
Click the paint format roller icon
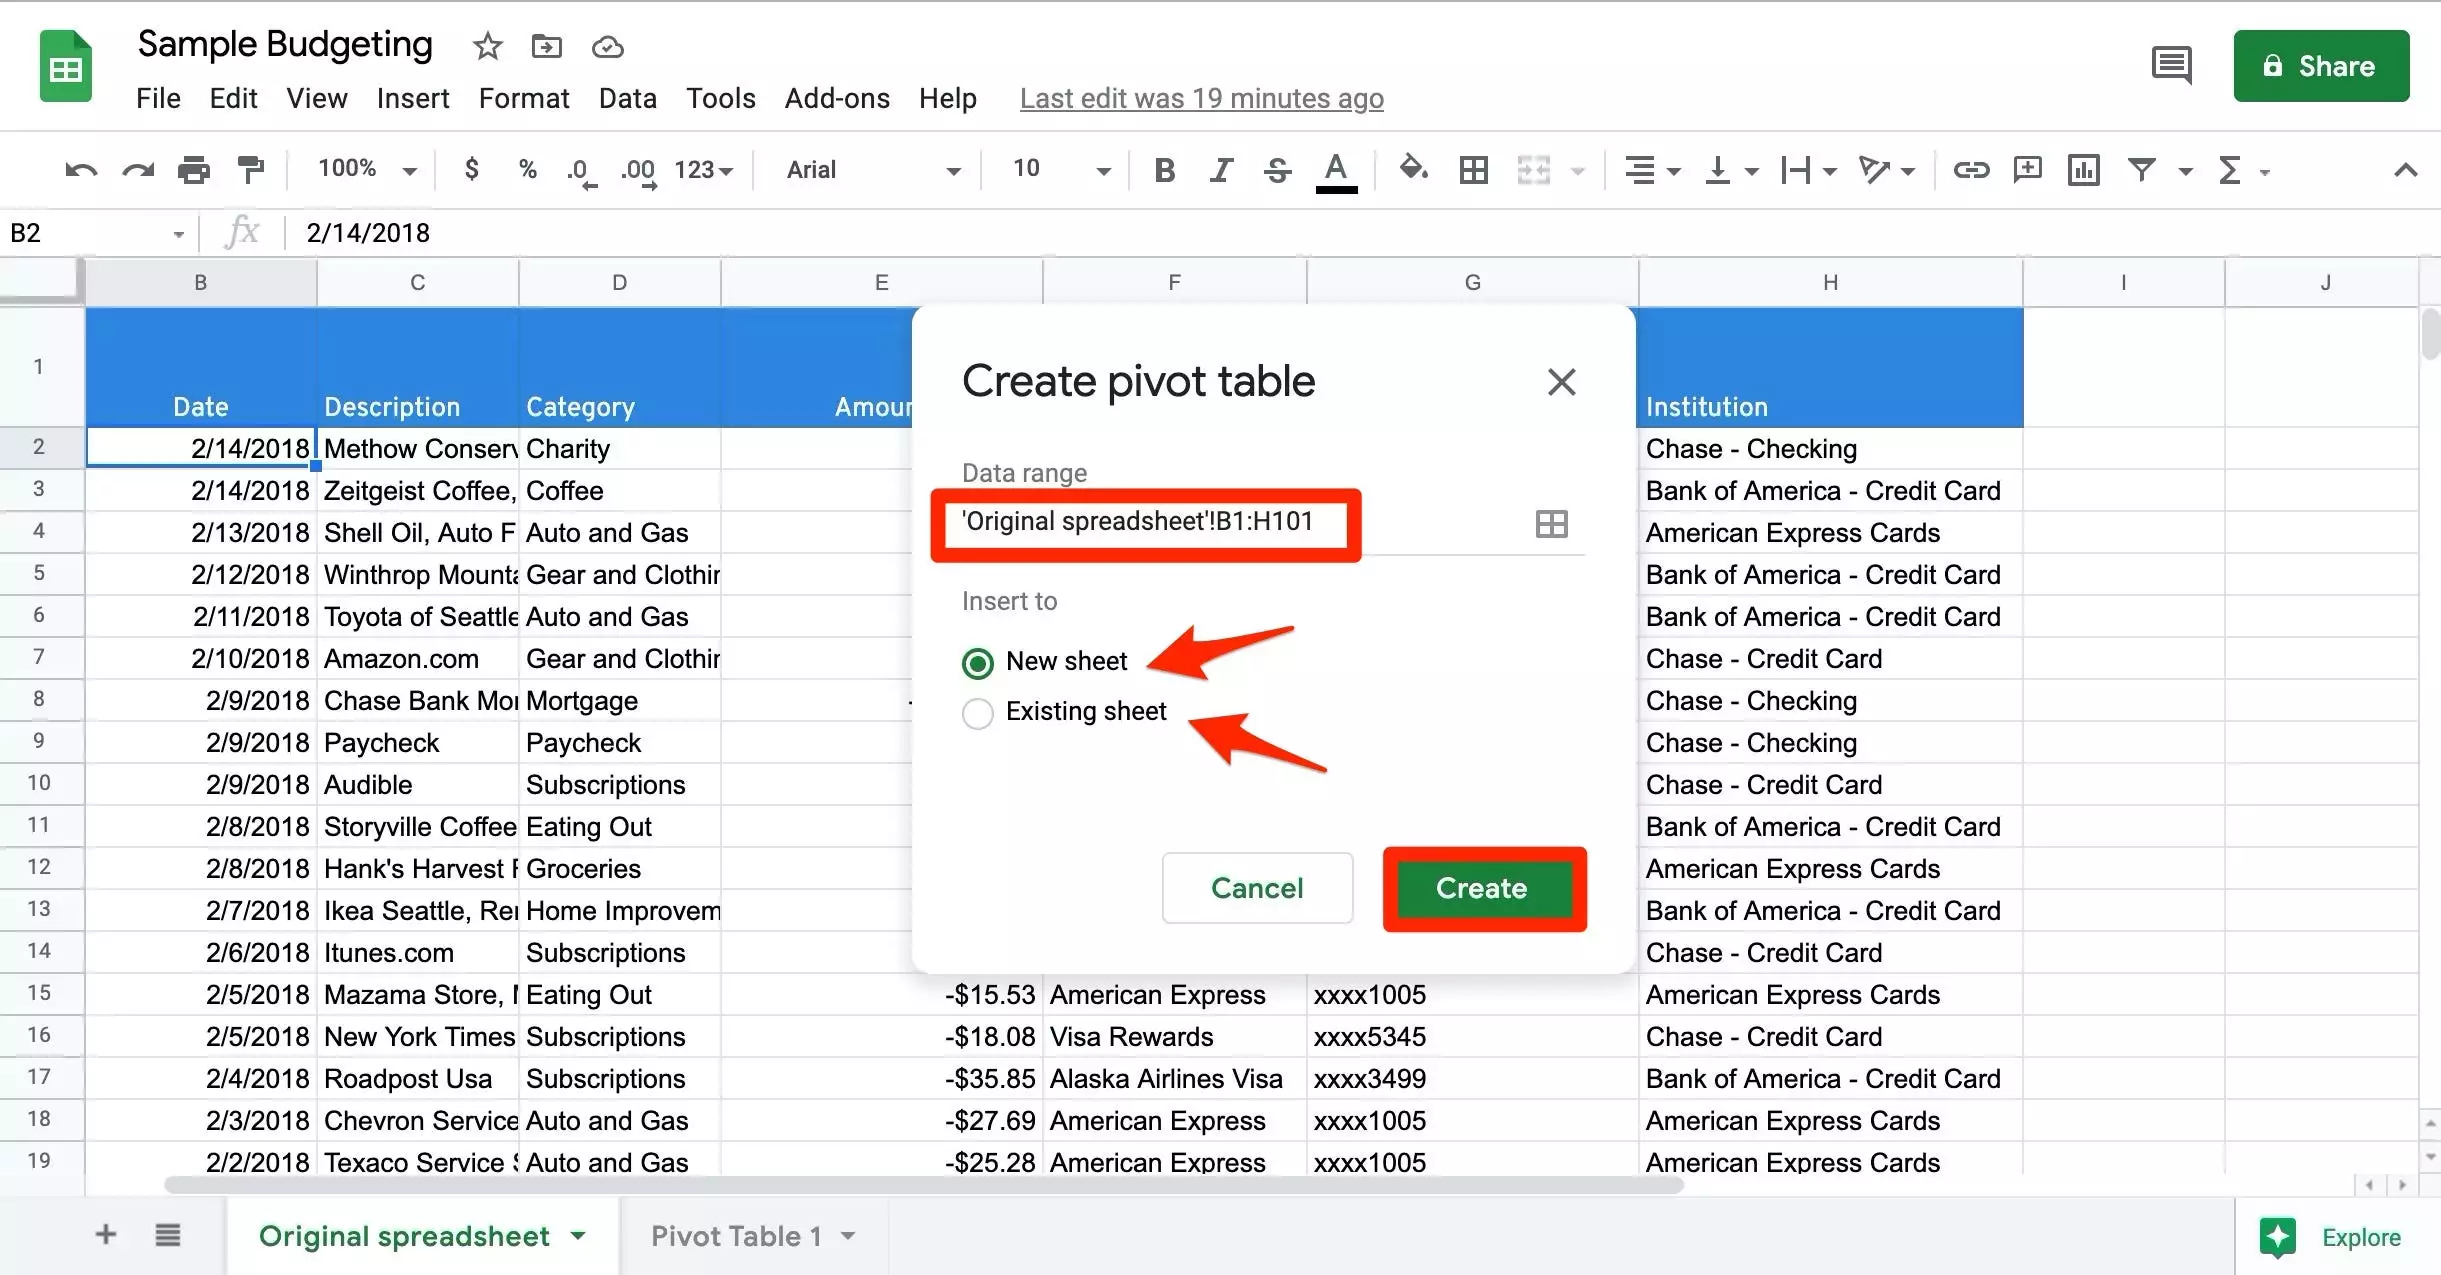(x=250, y=170)
